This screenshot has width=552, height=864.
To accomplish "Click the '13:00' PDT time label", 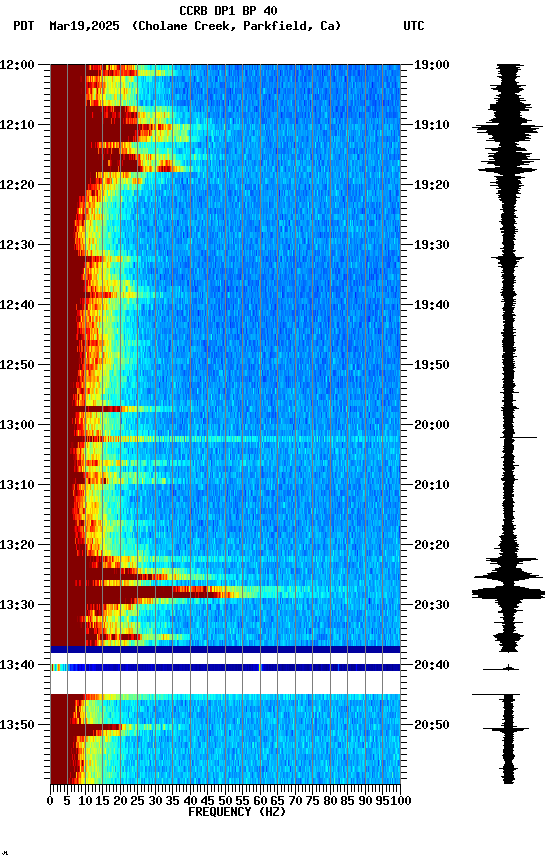I will [17, 425].
